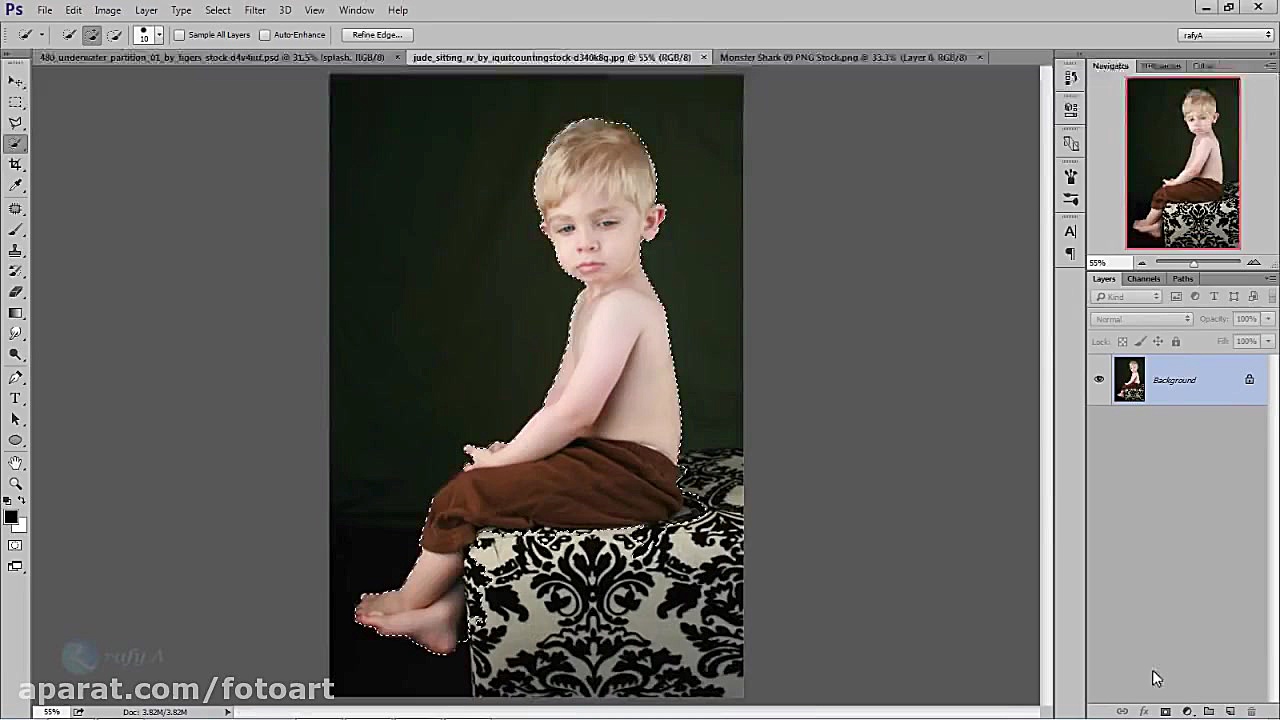Switch to the Paths tab
Viewport: 1280px width, 720px height.
(1183, 279)
